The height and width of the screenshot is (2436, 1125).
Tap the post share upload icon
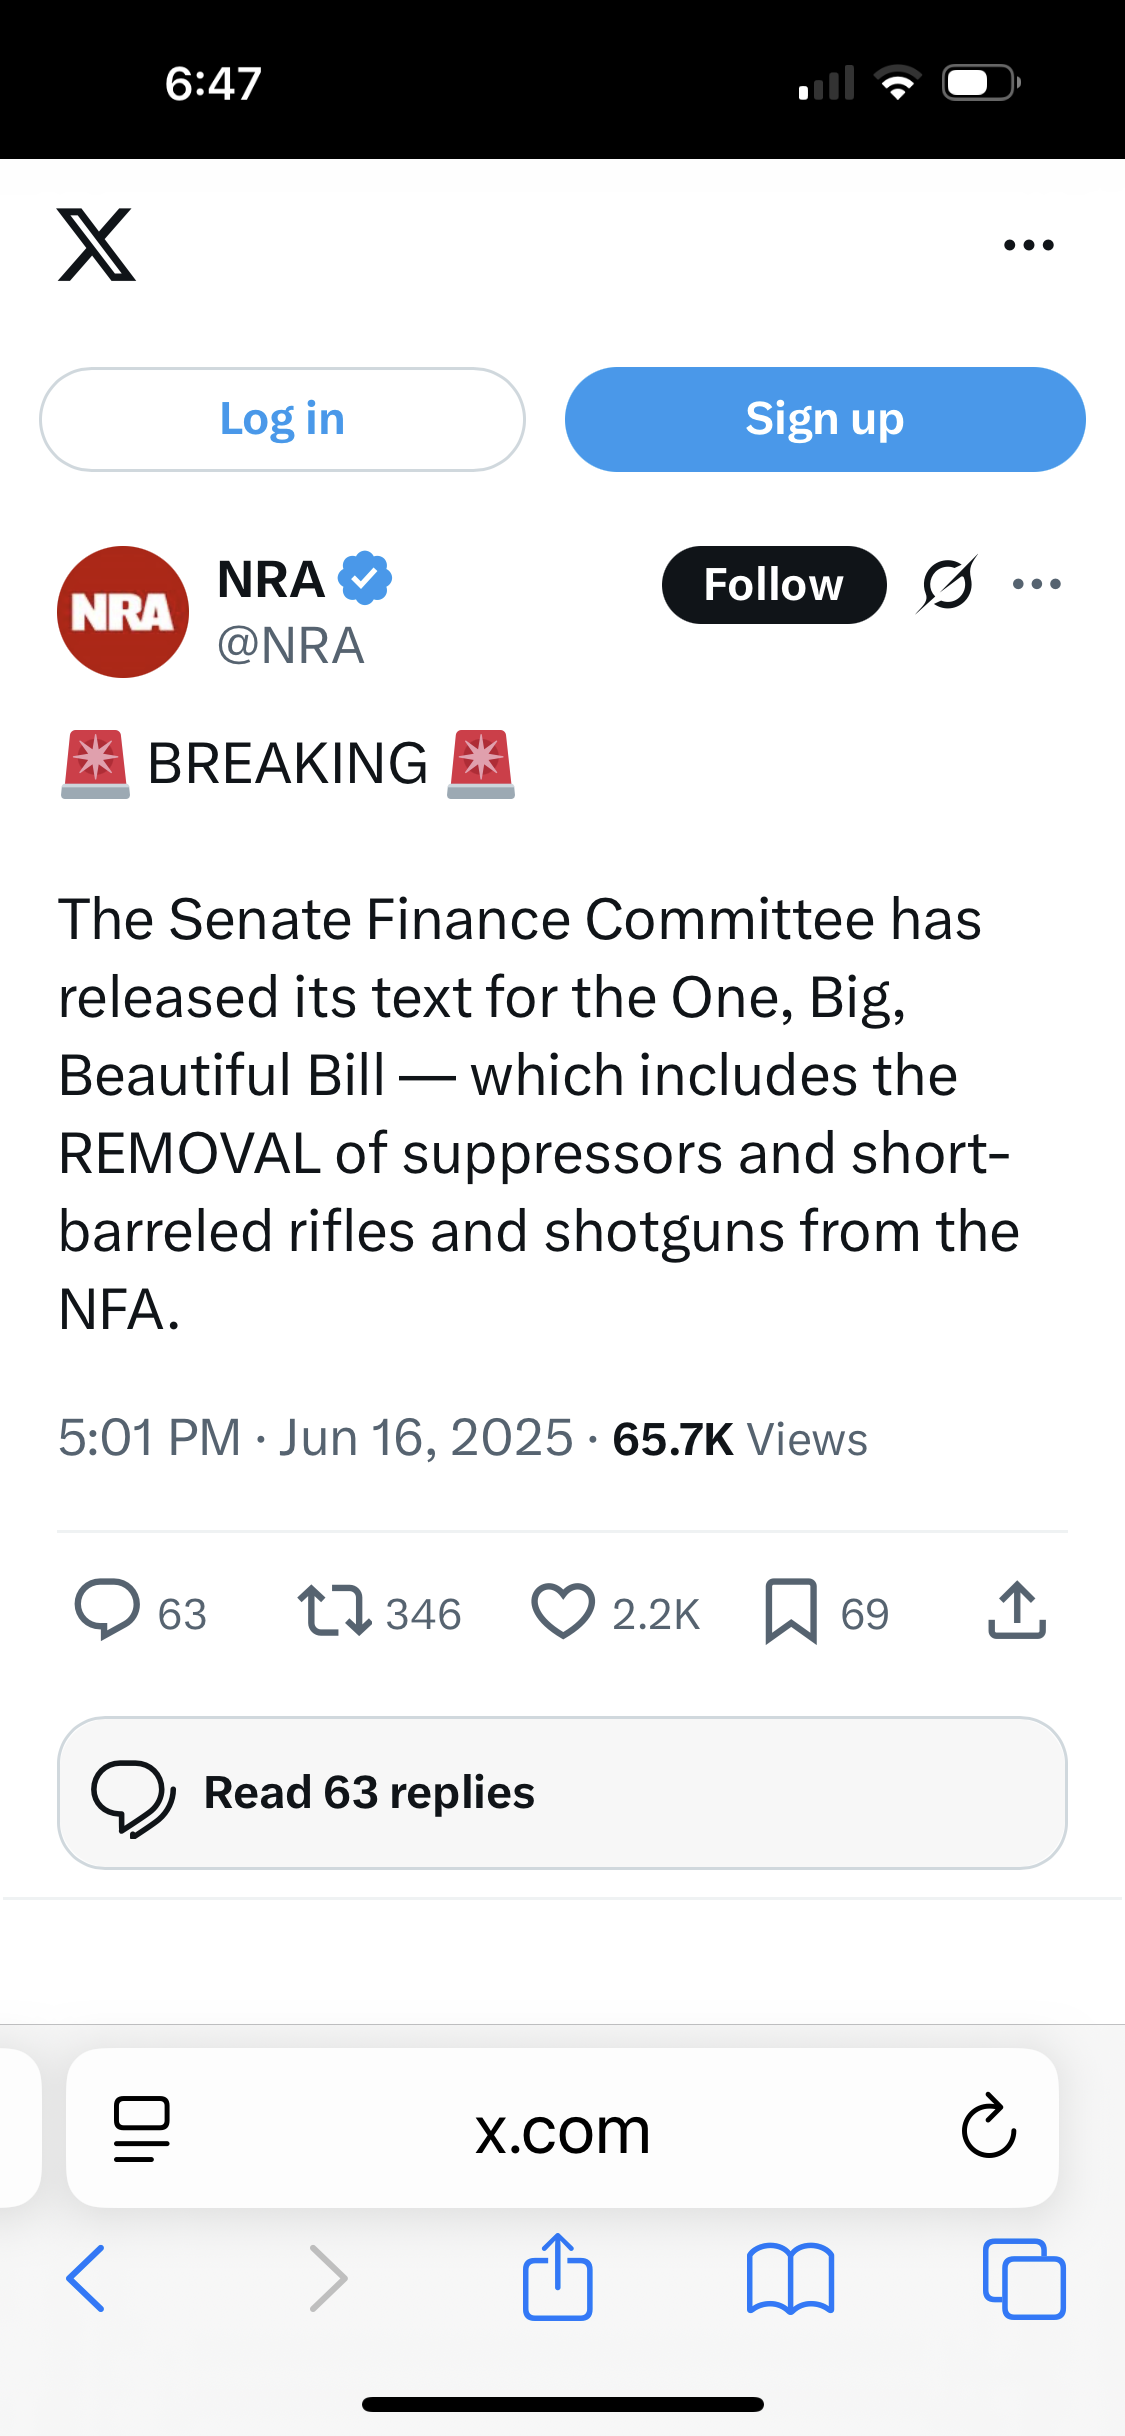pyautogui.click(x=1017, y=1610)
